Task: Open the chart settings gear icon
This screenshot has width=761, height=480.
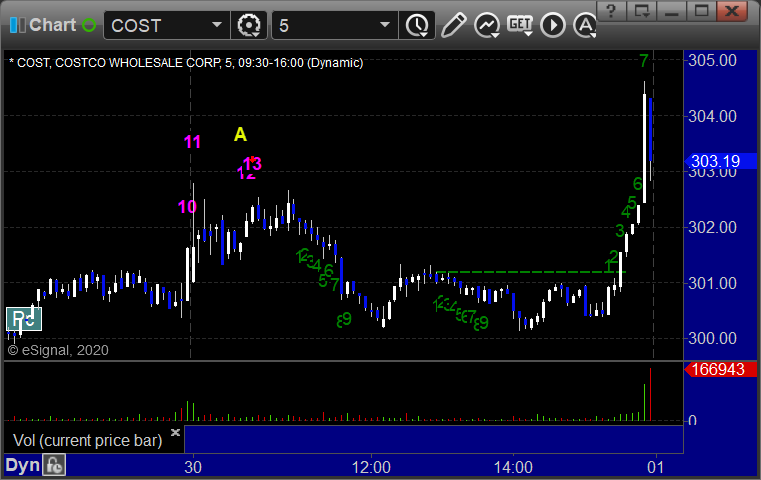Action: (x=249, y=25)
